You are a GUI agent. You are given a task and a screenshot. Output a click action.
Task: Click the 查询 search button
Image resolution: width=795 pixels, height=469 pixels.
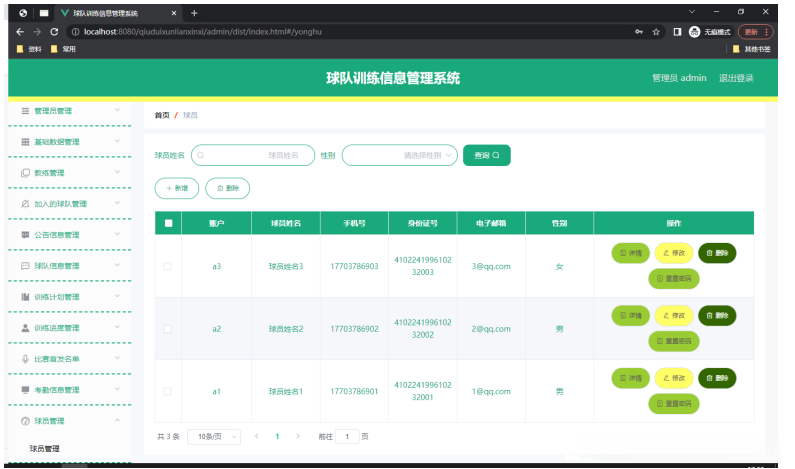point(487,156)
